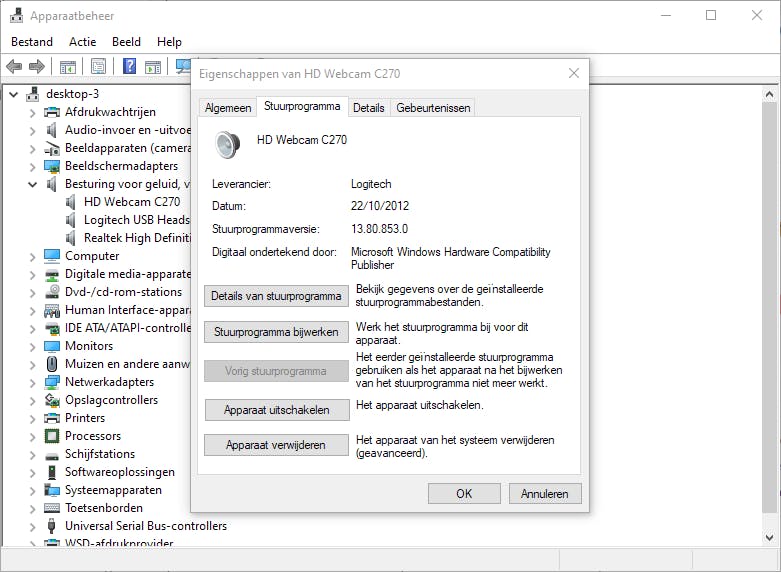Select the Monitors tree label
The width and height of the screenshot is (781, 572).
[x=89, y=346]
